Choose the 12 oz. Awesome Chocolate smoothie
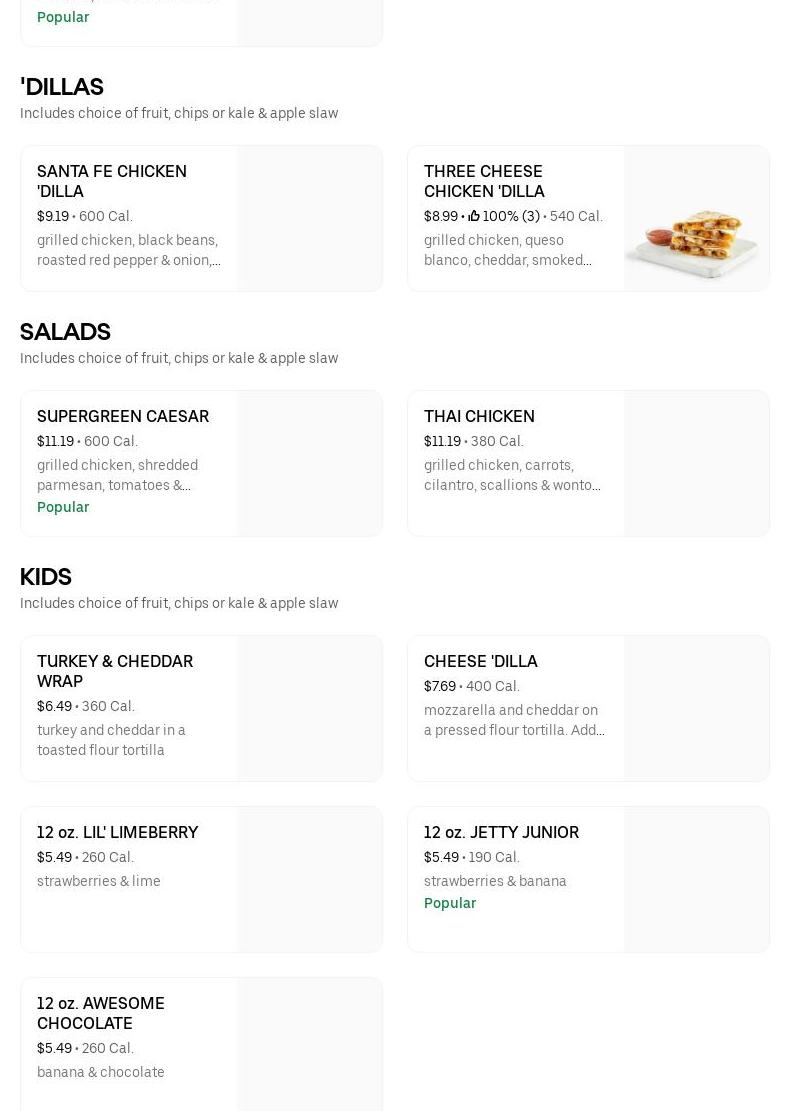Image resolution: width=804 pixels, height=1111 pixels. tap(101, 1013)
